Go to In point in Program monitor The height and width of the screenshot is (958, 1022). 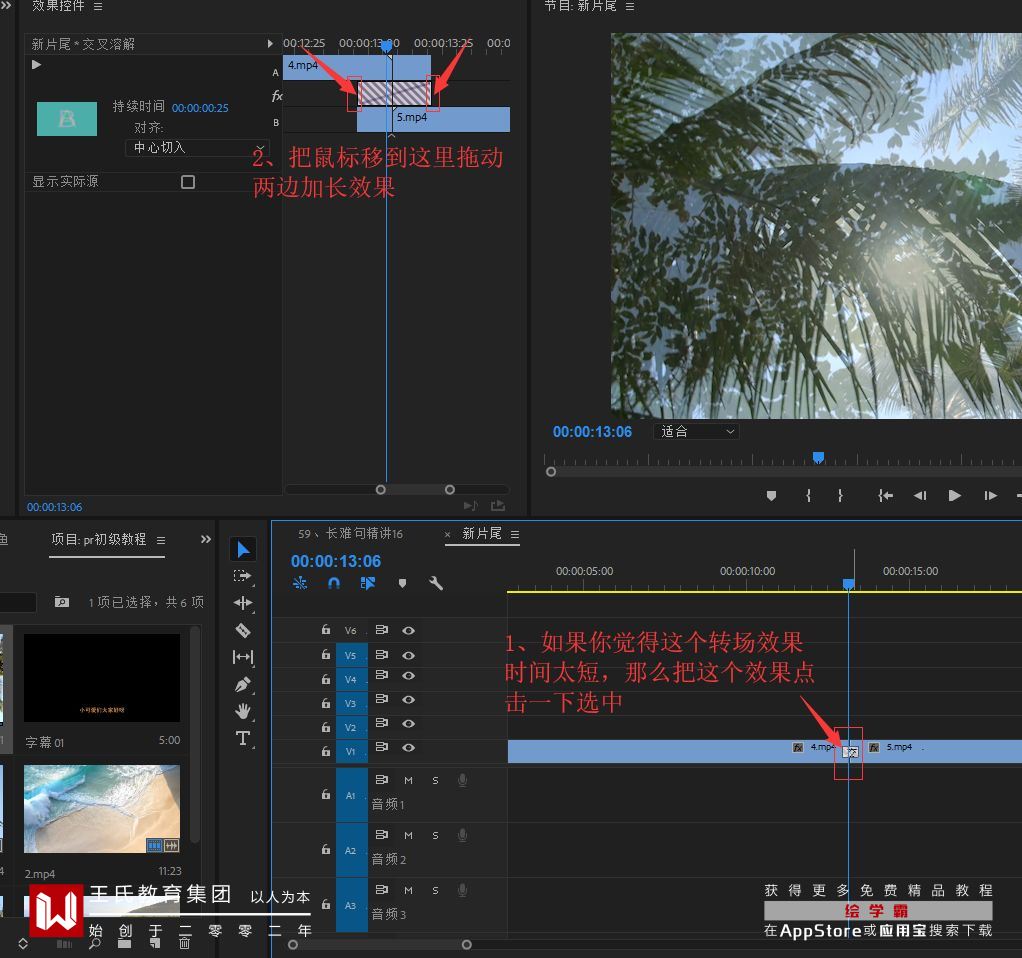[885, 496]
